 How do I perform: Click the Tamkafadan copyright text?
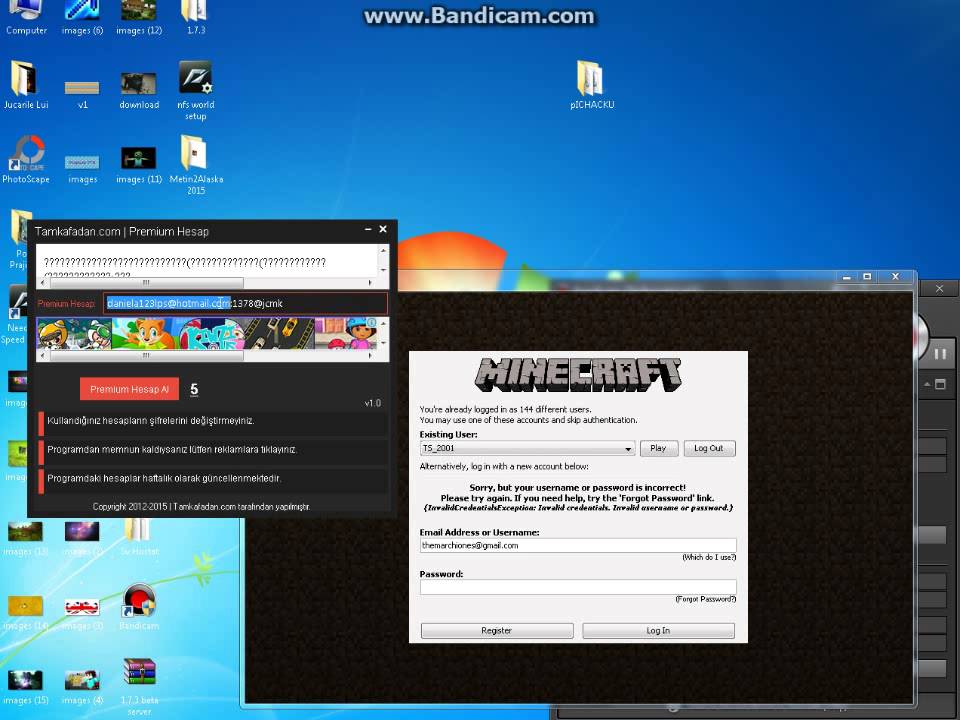coord(201,506)
